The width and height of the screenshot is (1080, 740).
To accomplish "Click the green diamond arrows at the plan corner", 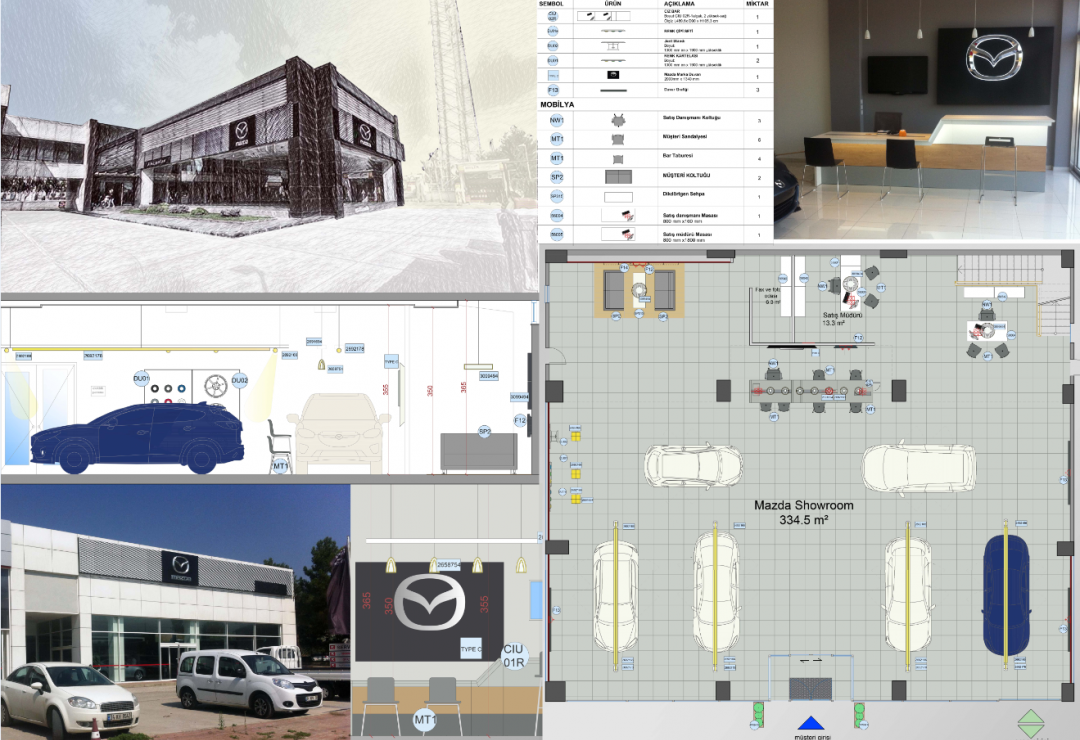I will [1031, 723].
